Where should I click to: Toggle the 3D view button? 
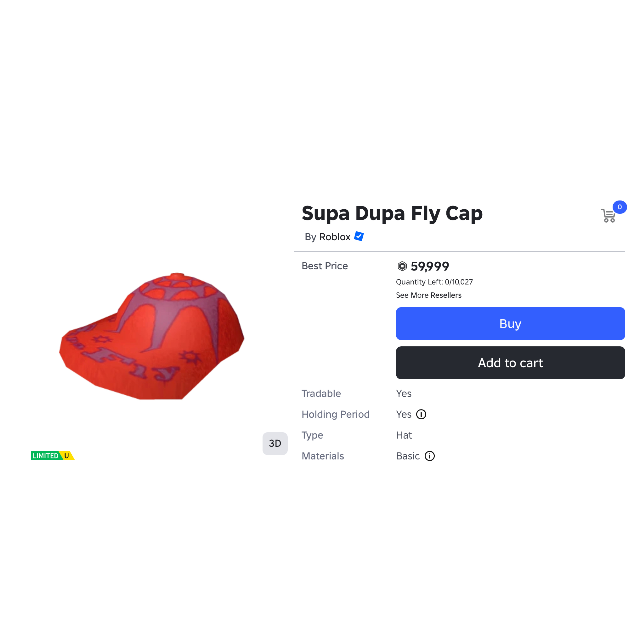[275, 443]
